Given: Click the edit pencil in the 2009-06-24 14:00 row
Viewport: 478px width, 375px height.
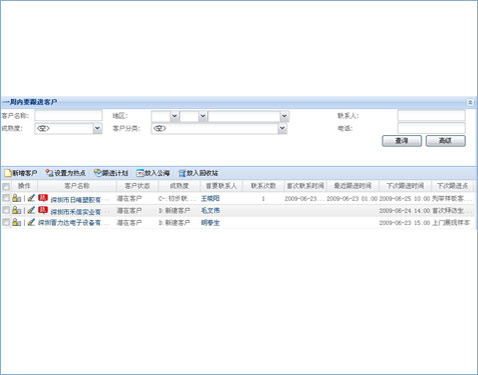Looking at the screenshot, I should tap(31, 210).
